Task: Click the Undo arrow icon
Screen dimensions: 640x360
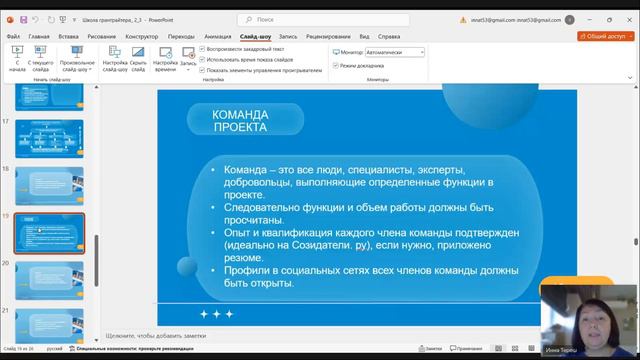Action: (x=35, y=20)
